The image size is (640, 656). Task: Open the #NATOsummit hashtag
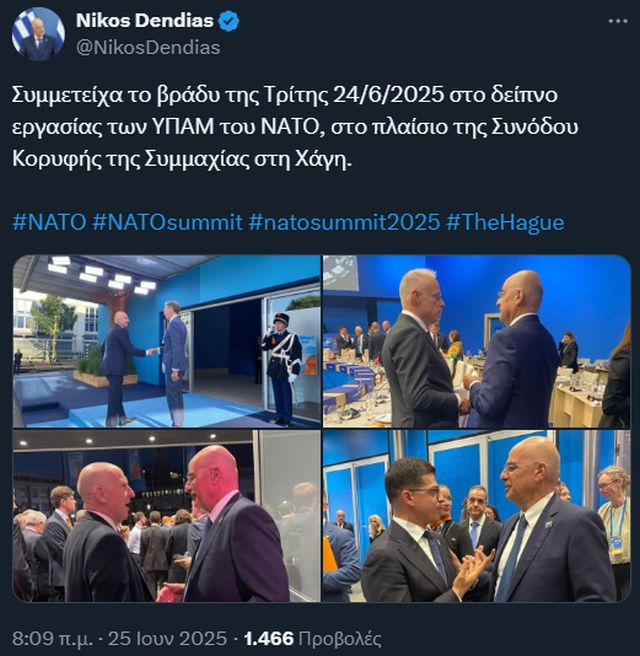tap(165, 221)
